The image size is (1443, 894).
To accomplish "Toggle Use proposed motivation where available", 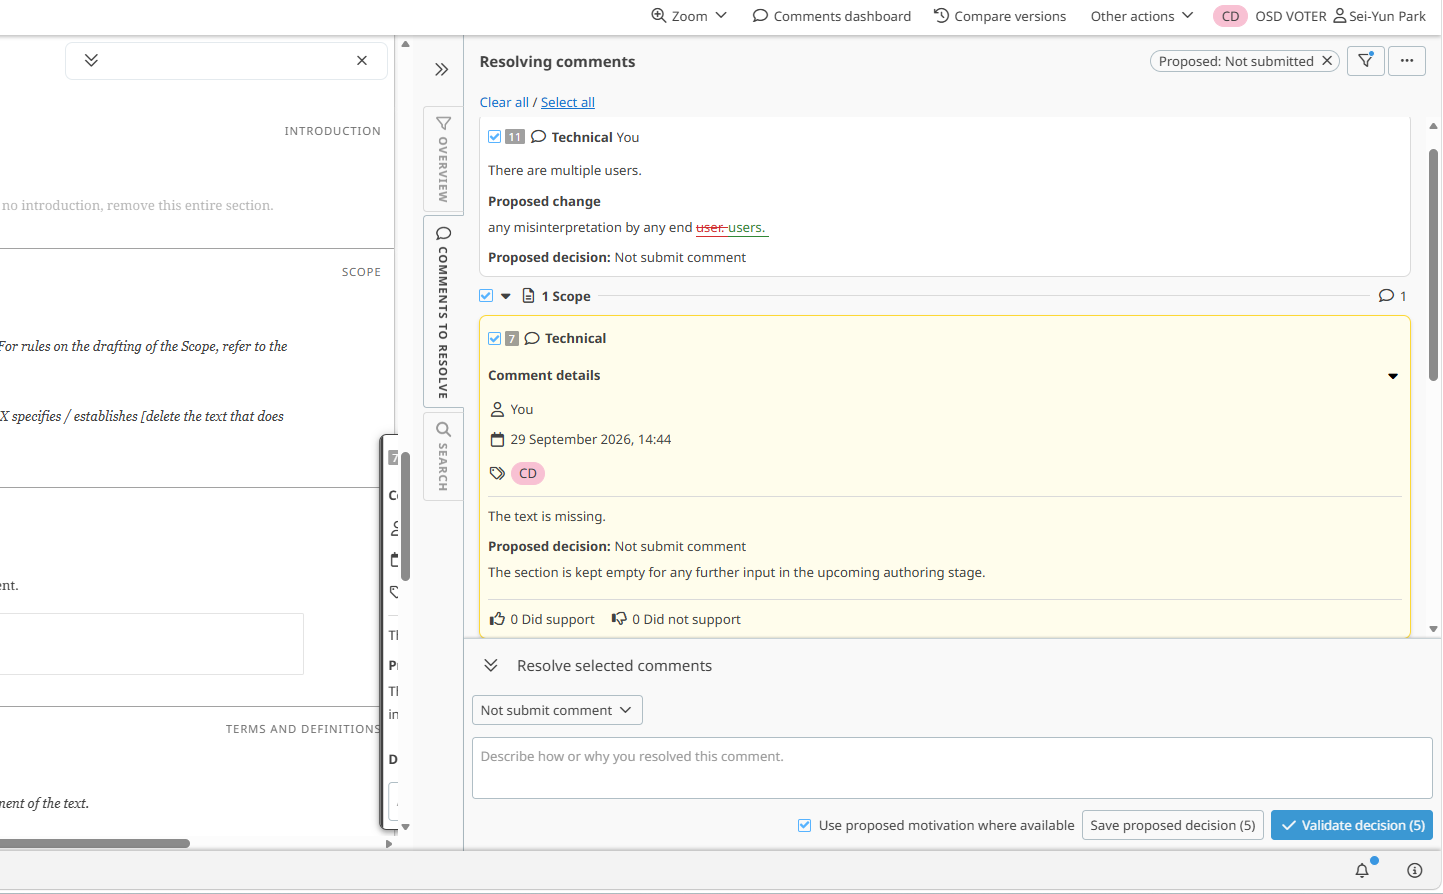I will (x=805, y=825).
